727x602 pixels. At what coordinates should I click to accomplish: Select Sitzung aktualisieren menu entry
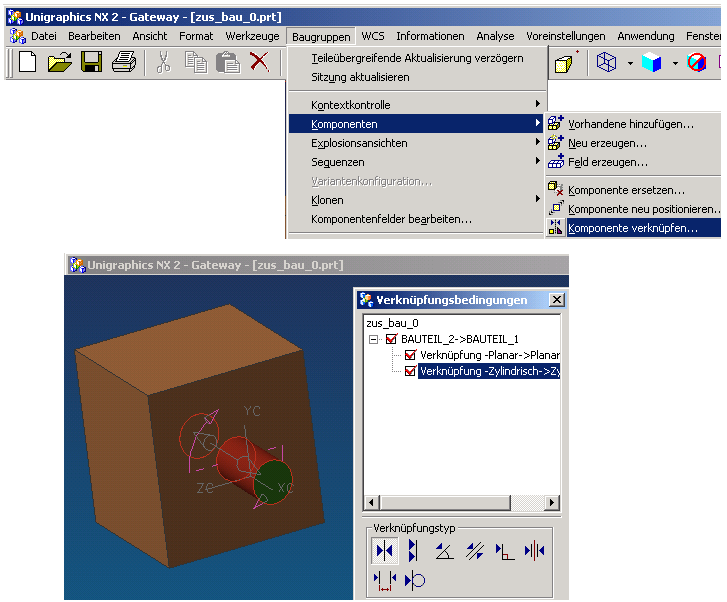coord(417,77)
